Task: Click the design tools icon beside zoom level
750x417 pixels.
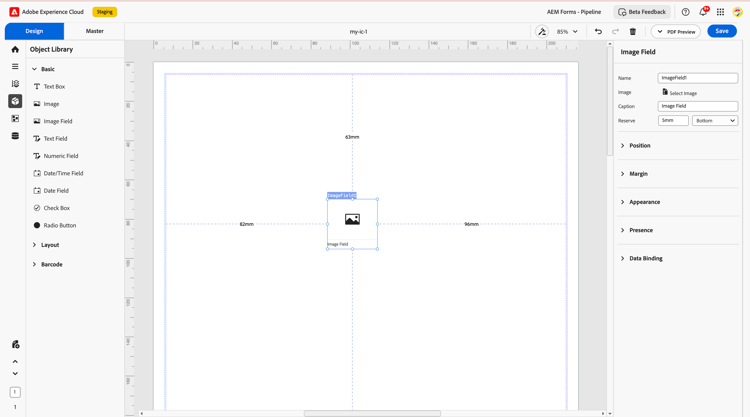Action: coord(542,32)
